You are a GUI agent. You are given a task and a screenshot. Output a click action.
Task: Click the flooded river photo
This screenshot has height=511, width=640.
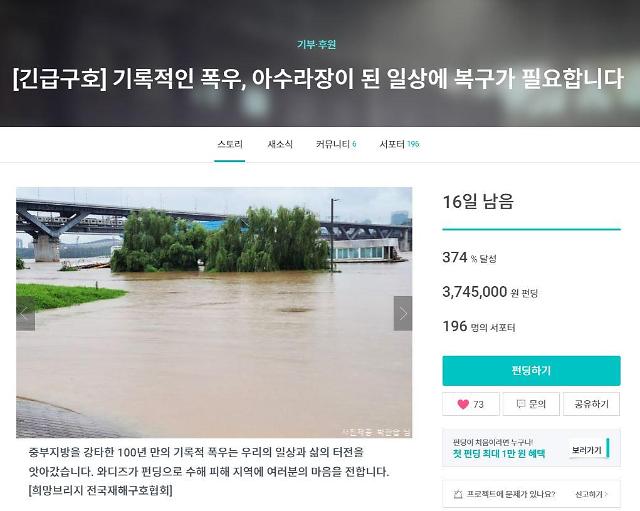(x=214, y=312)
